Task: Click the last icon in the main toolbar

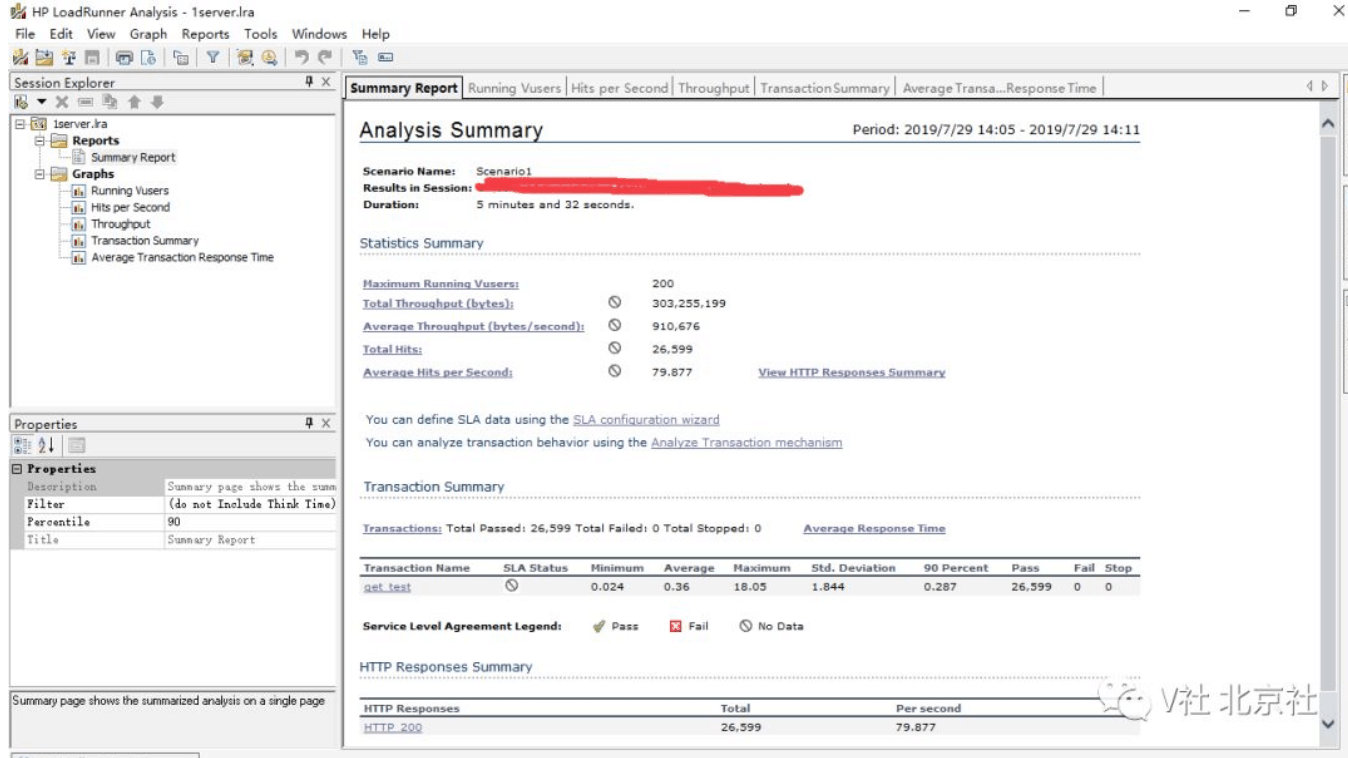Action: coord(385,58)
